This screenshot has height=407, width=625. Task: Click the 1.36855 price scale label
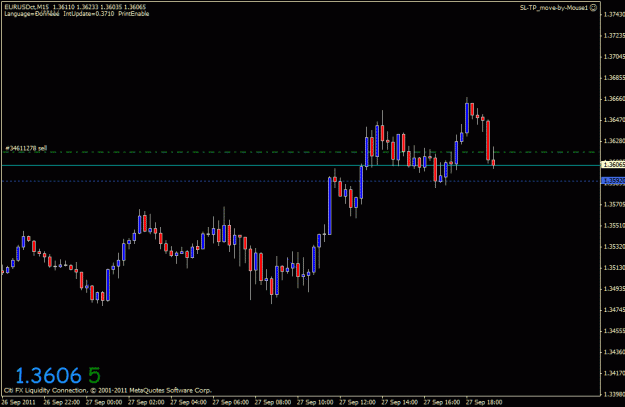click(x=614, y=78)
